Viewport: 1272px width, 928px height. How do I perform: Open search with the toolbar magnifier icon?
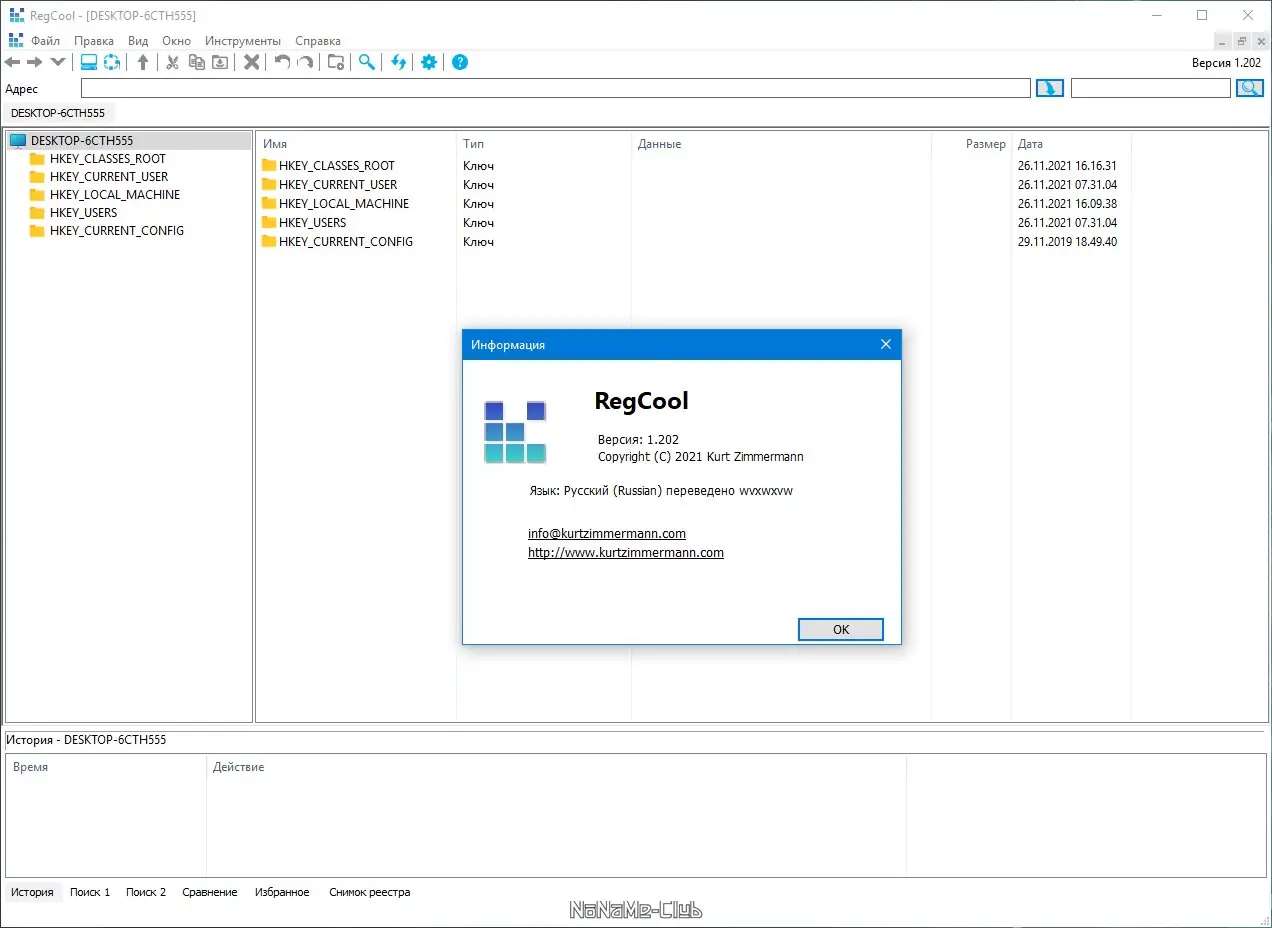coord(367,62)
